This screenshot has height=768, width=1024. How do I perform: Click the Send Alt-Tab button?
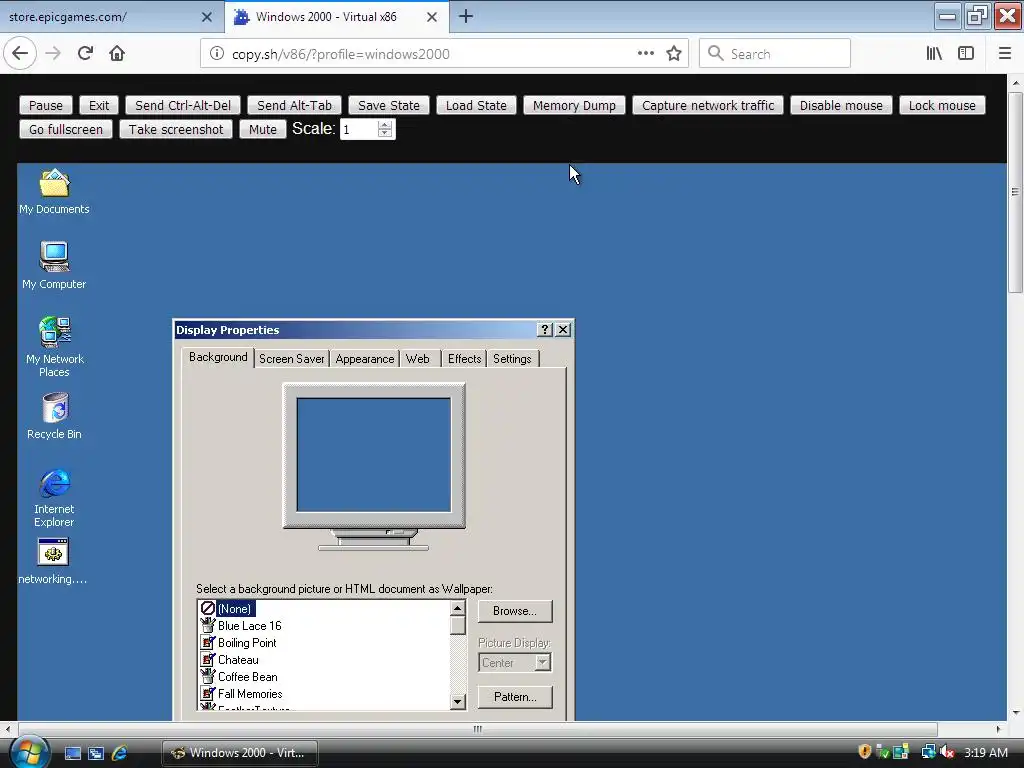coord(294,105)
